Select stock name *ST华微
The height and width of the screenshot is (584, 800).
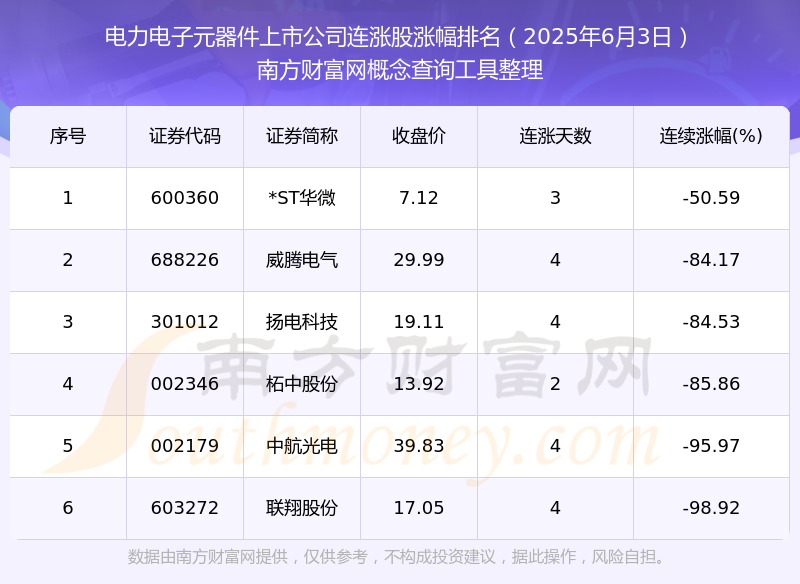[x=302, y=198]
